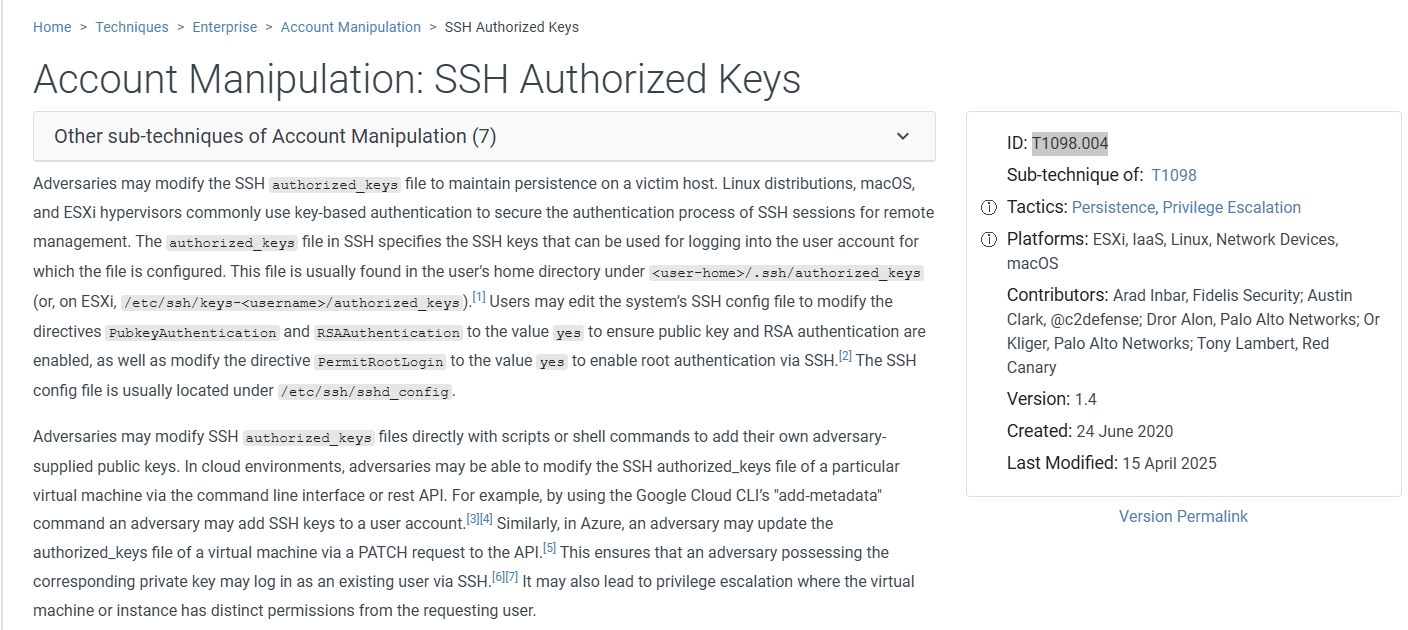Image resolution: width=1408 pixels, height=630 pixels.
Task: Navigate to Enterprise breadcrumb
Action: coord(224,27)
